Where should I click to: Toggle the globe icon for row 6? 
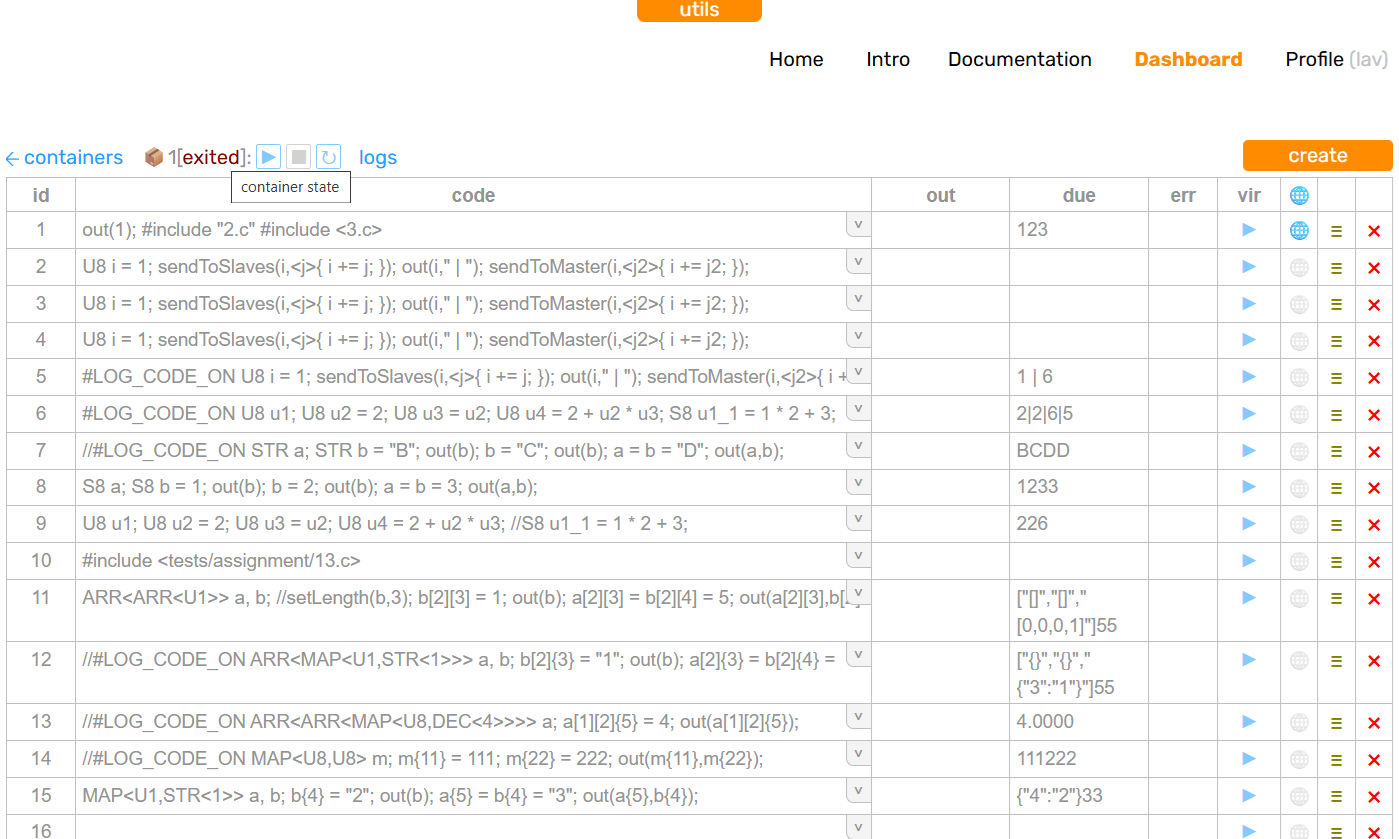[x=1299, y=415]
